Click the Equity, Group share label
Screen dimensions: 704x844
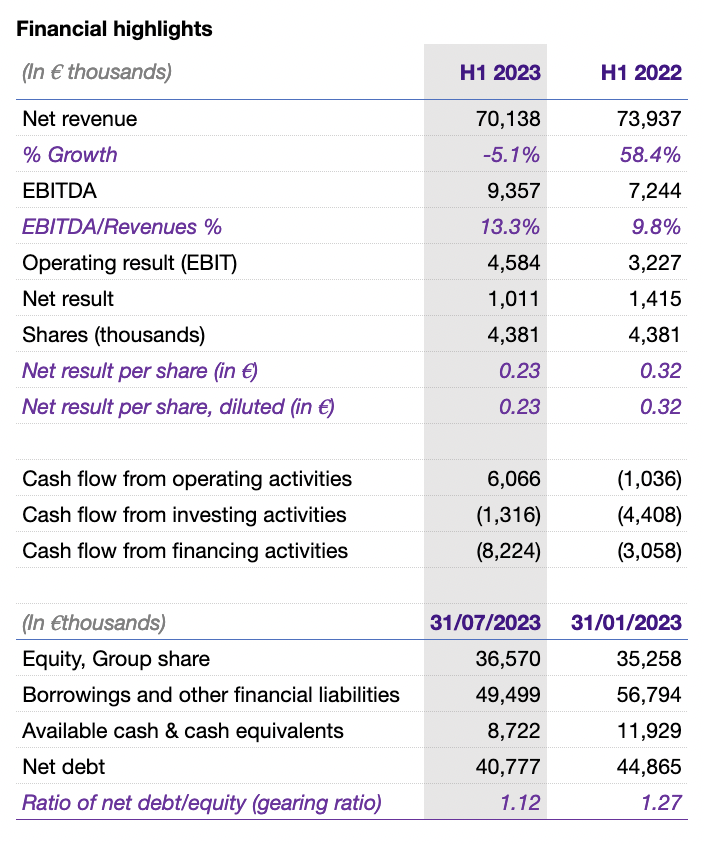116,659
